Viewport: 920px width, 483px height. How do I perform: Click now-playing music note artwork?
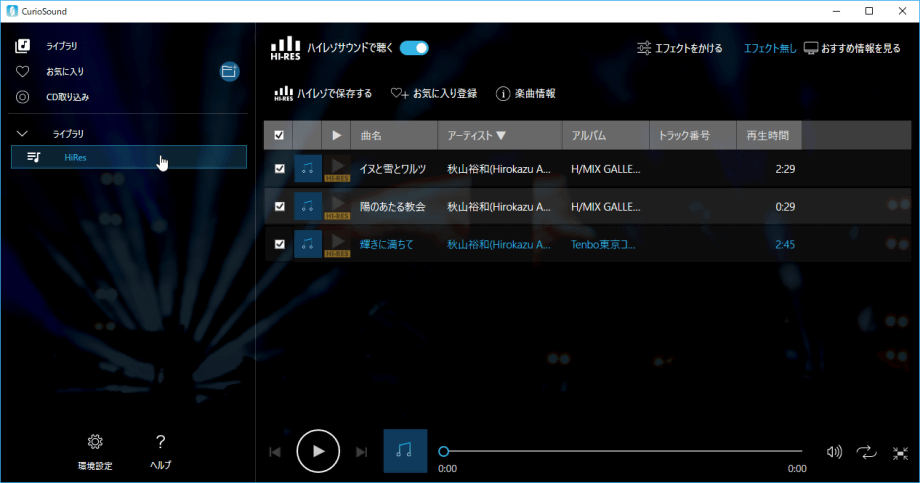pyautogui.click(x=405, y=451)
